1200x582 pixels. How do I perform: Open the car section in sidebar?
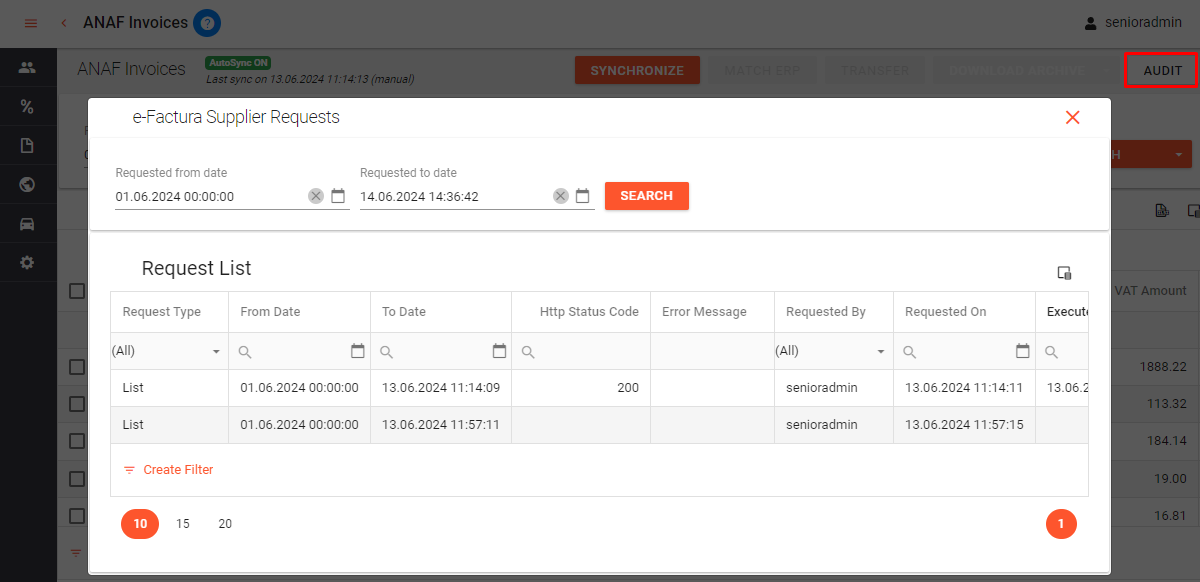point(27,224)
